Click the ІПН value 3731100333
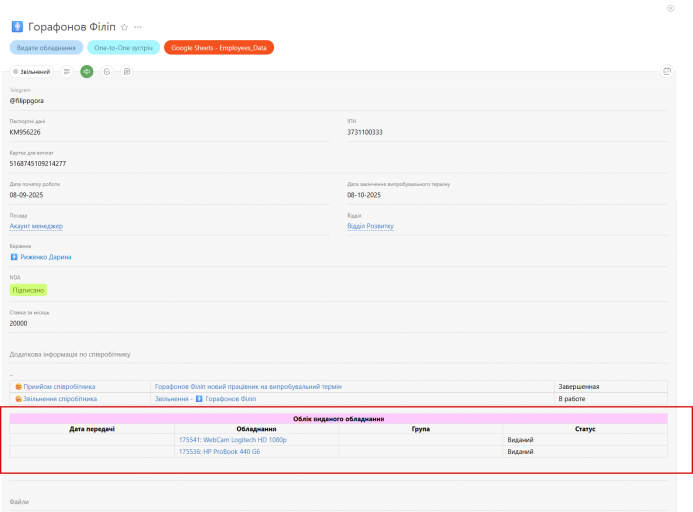 click(x=365, y=132)
